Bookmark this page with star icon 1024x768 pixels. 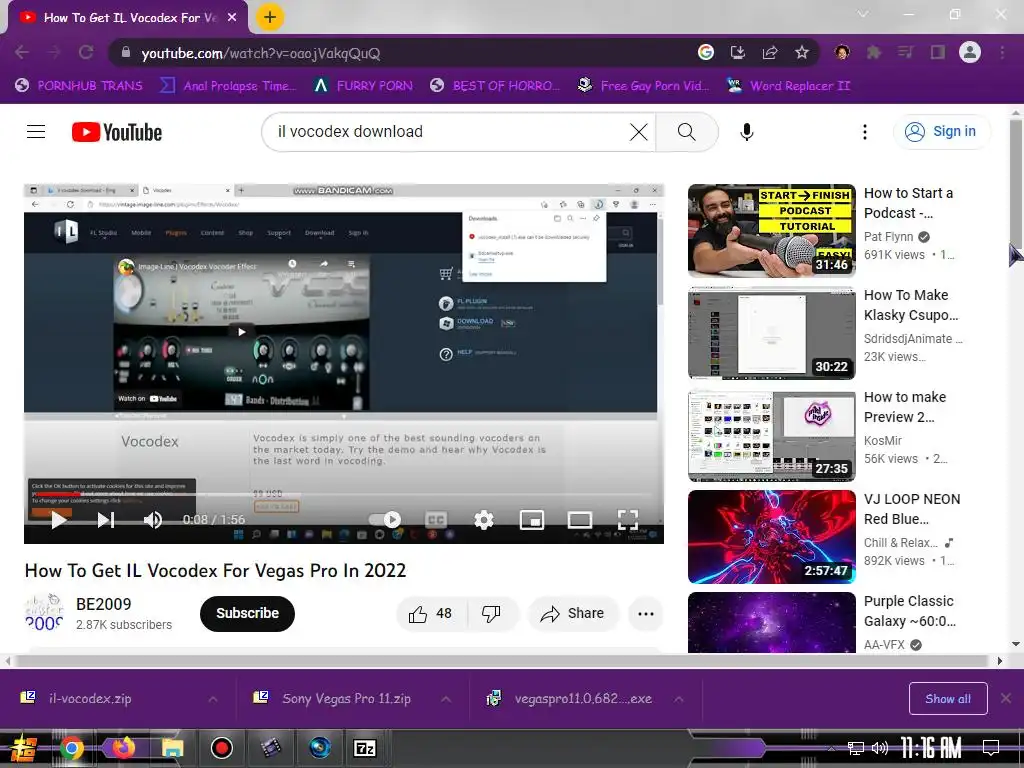pyautogui.click(x=802, y=52)
